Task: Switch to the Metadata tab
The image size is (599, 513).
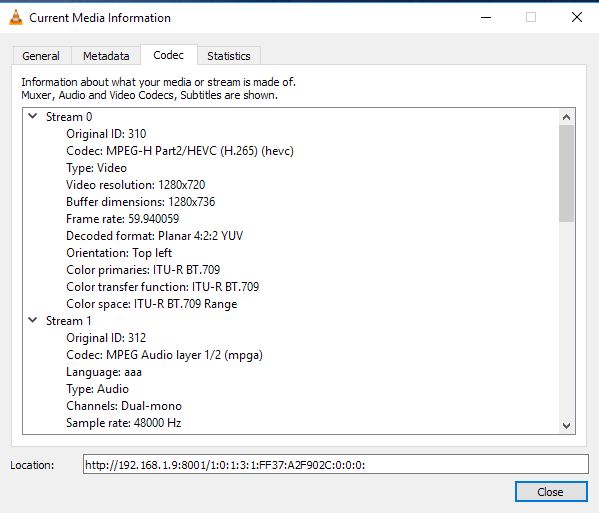Action: click(x=106, y=56)
